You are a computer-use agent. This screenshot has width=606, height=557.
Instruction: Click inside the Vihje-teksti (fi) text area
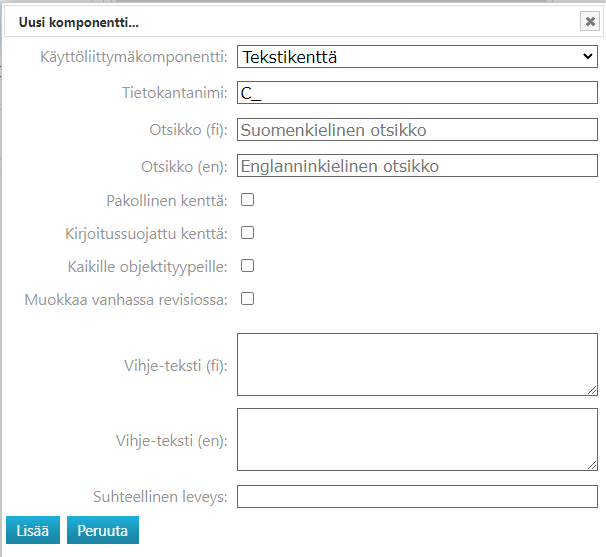[417, 364]
